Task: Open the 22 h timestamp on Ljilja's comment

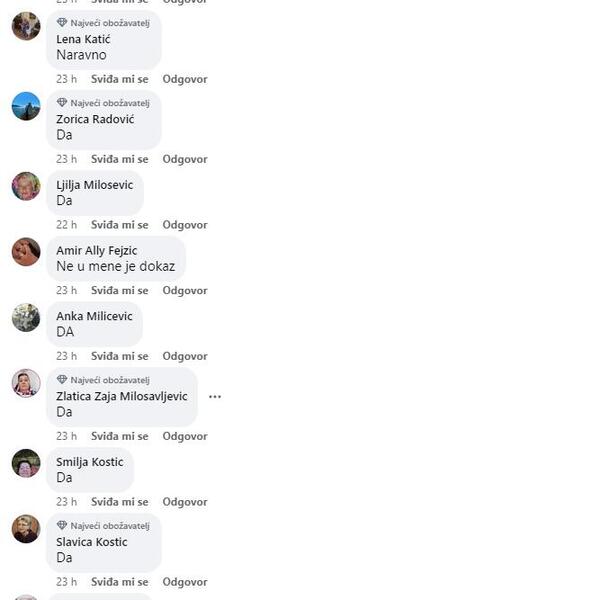Action: (x=67, y=225)
